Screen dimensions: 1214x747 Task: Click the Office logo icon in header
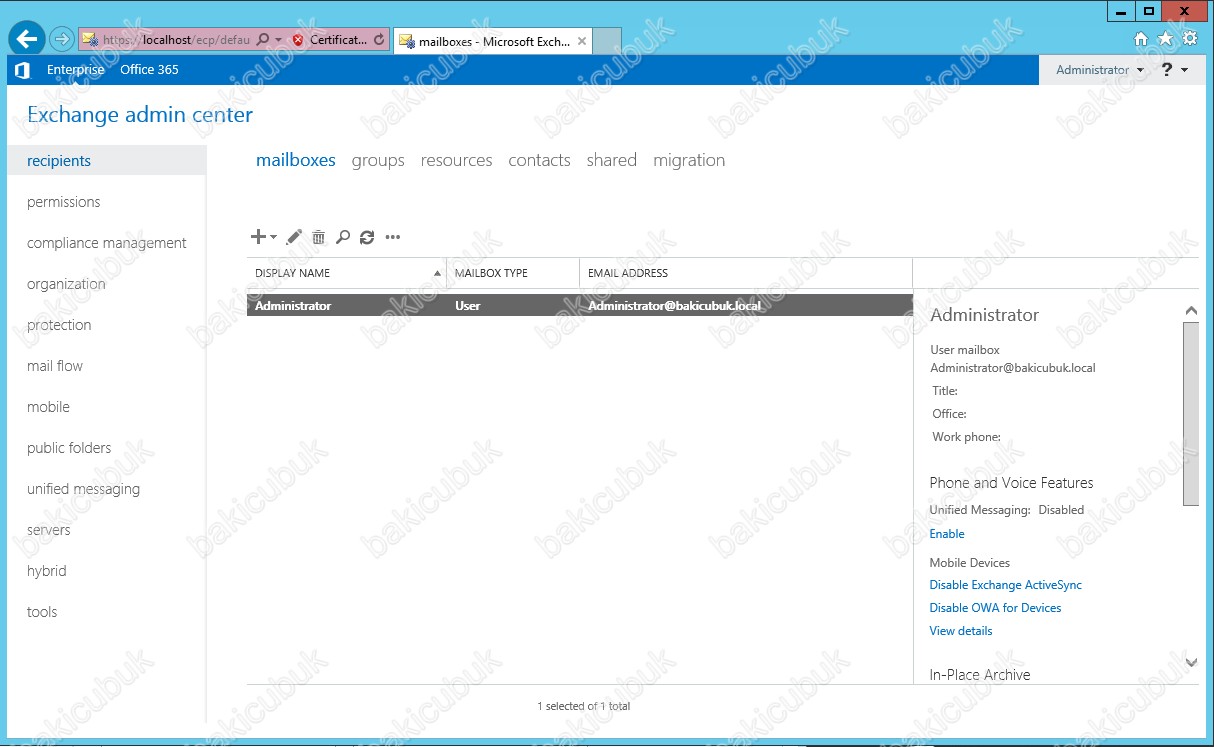point(22,70)
